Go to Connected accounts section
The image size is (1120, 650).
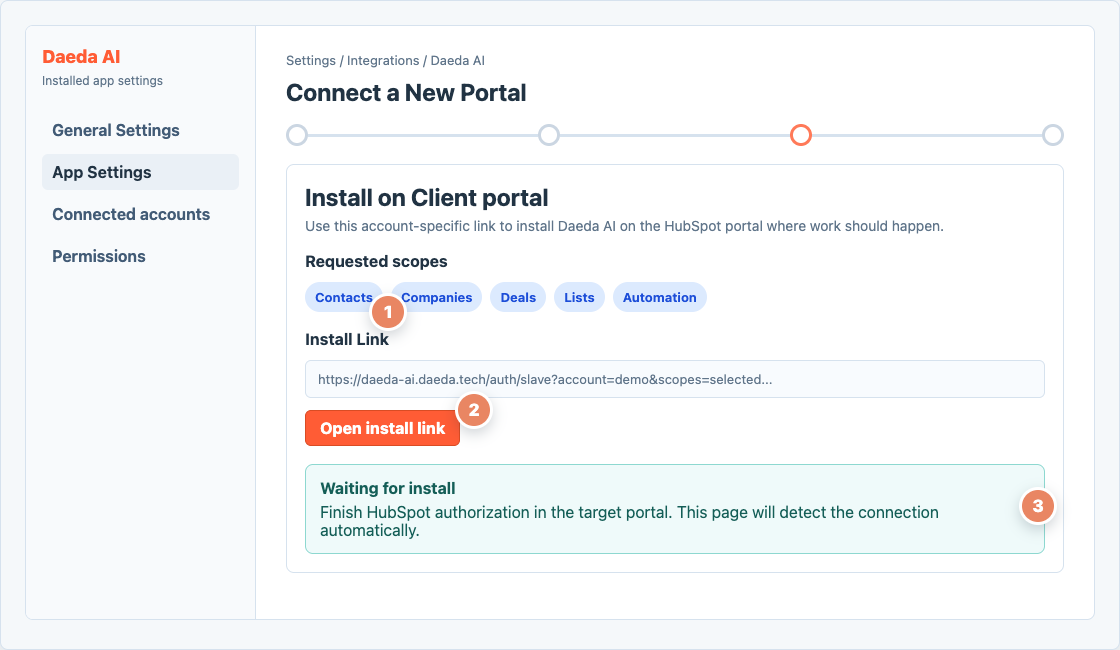(x=140, y=214)
